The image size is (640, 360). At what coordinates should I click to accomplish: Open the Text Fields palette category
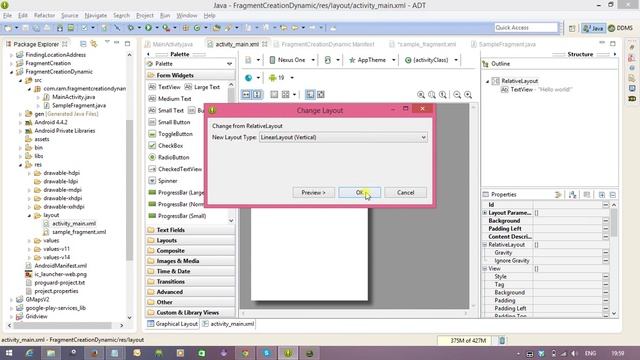pos(190,230)
